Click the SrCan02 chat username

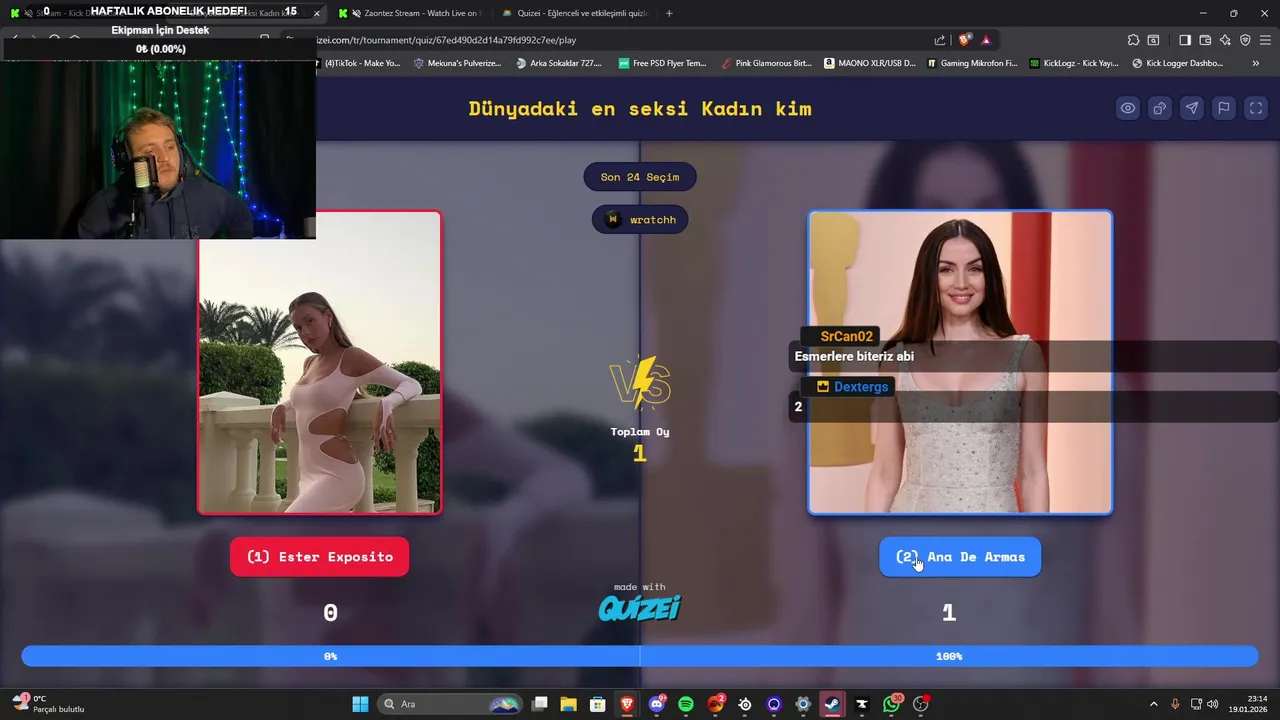coord(846,336)
